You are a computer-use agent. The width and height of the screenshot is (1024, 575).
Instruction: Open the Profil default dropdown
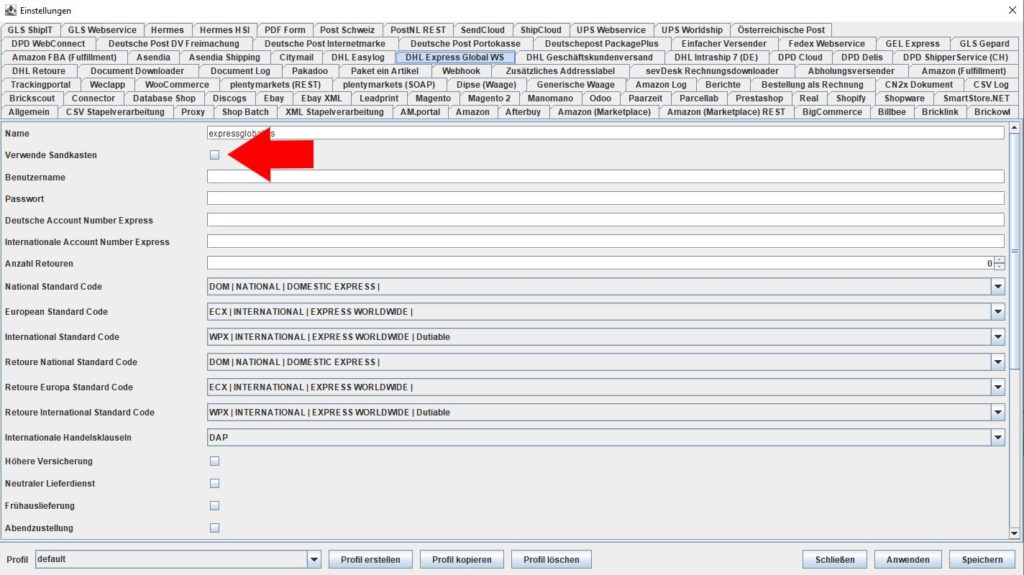(313, 559)
